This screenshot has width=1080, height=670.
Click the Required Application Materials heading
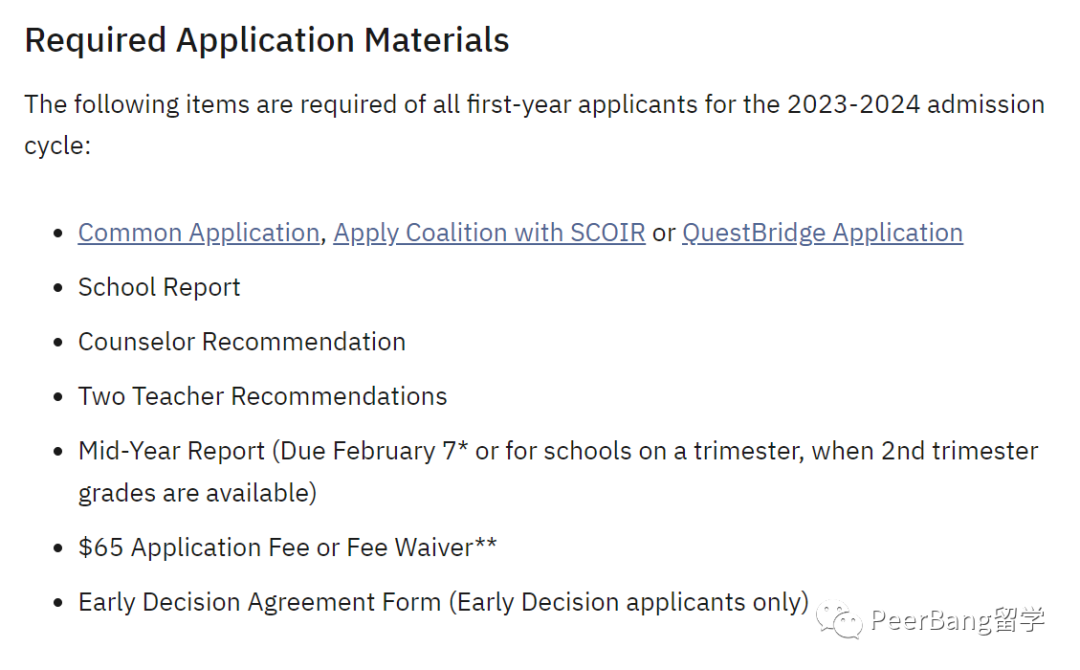[x=267, y=40]
